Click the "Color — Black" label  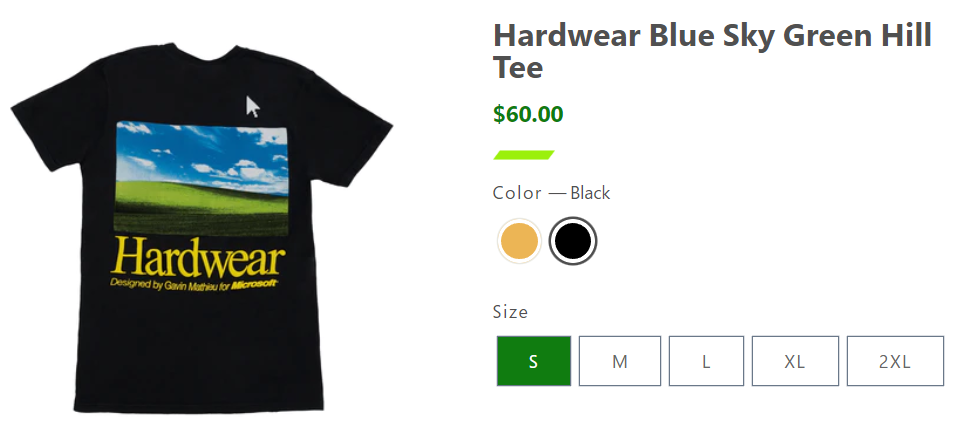point(551,193)
